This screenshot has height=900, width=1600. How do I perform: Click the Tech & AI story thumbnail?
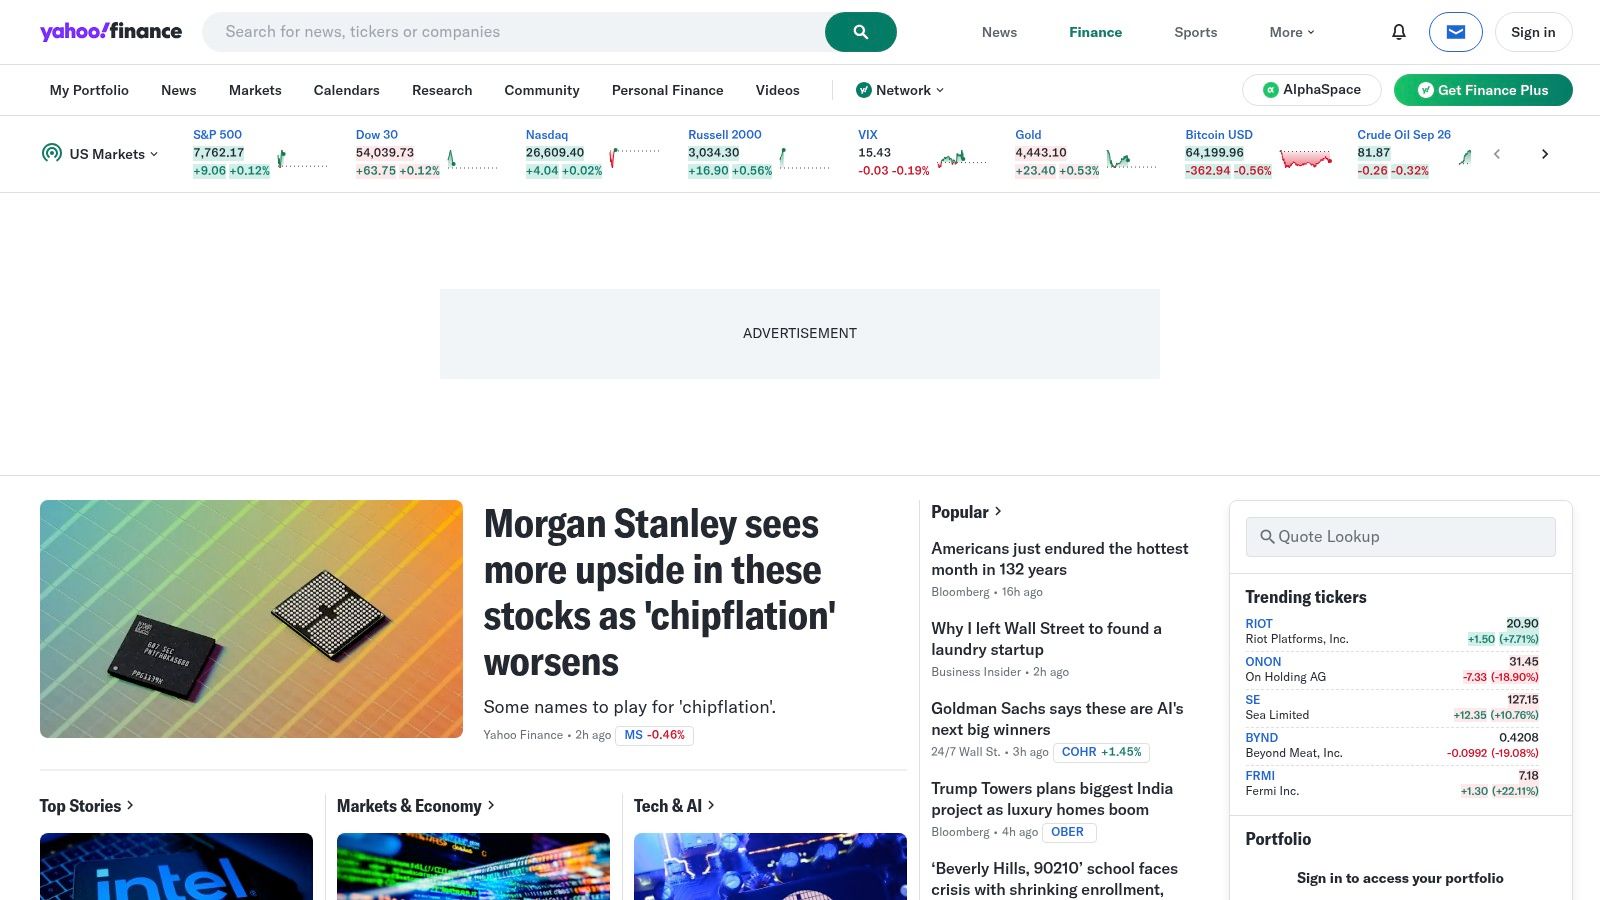770,866
